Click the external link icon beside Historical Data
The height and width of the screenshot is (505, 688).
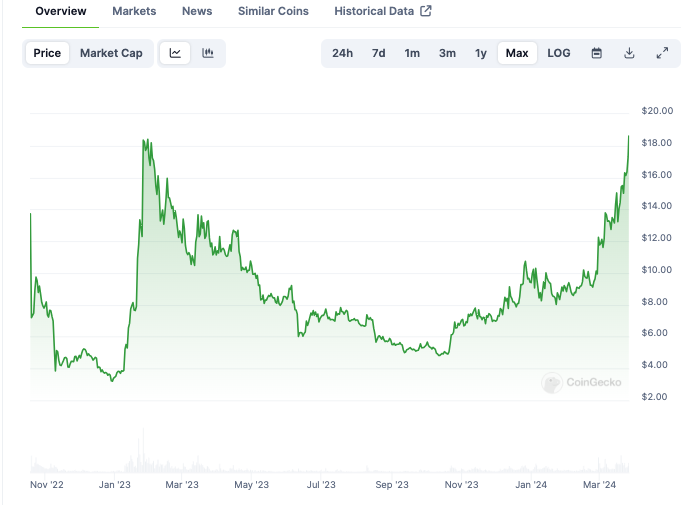[x=425, y=11]
